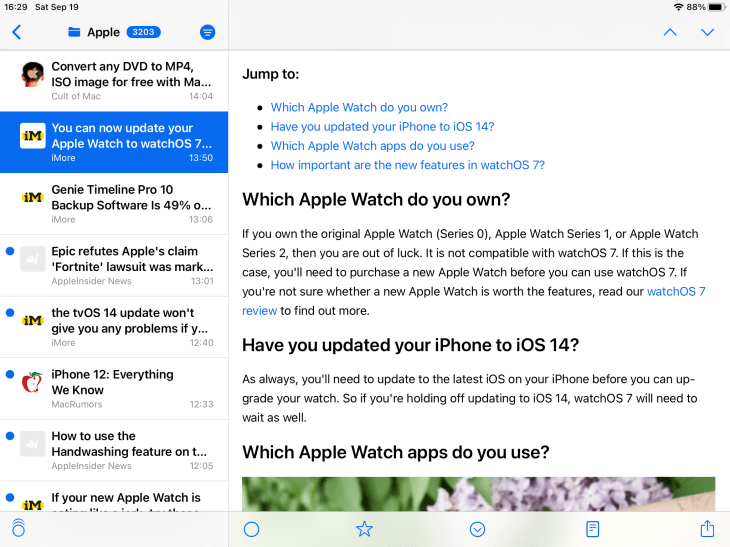Toggle unread dot on Handwashing email

click(x=10, y=436)
